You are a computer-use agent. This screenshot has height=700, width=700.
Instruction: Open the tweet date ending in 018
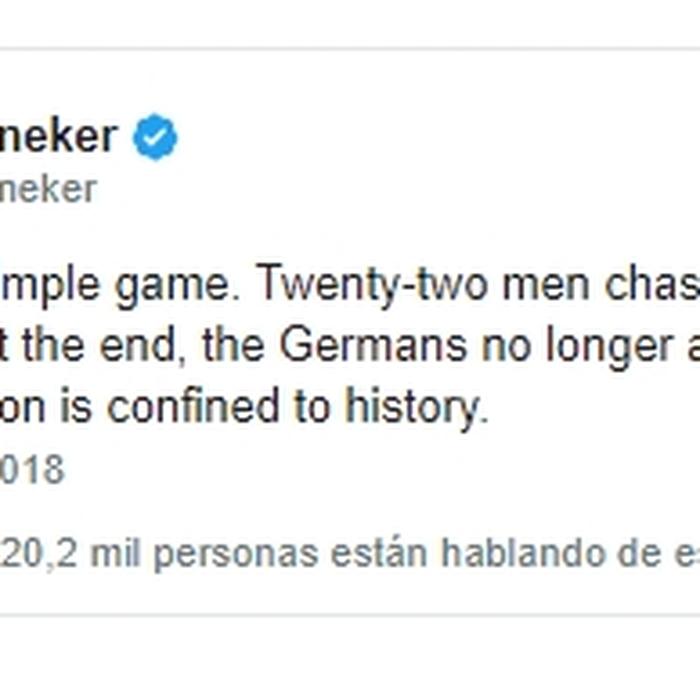click(x=32, y=469)
